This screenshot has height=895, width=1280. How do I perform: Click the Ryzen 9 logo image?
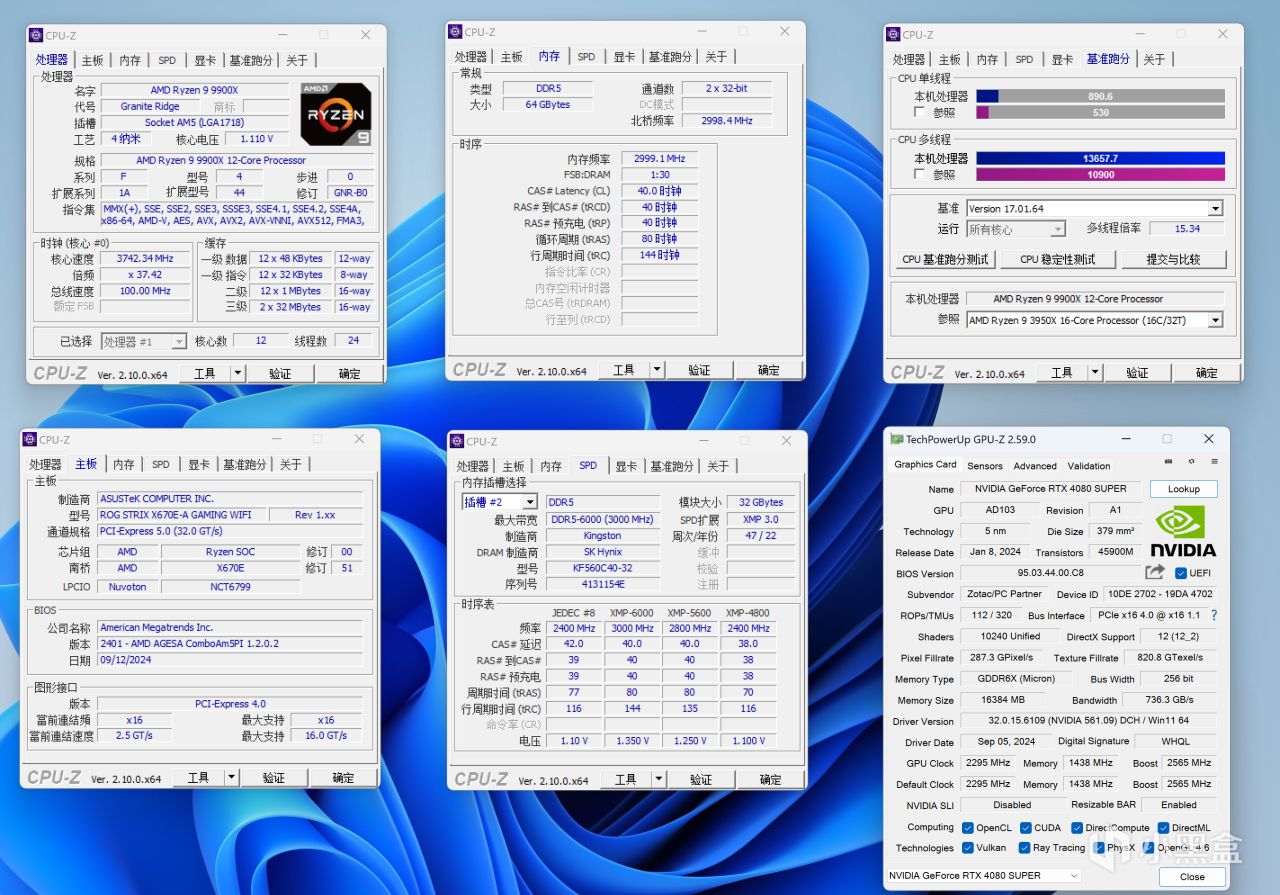(x=336, y=113)
